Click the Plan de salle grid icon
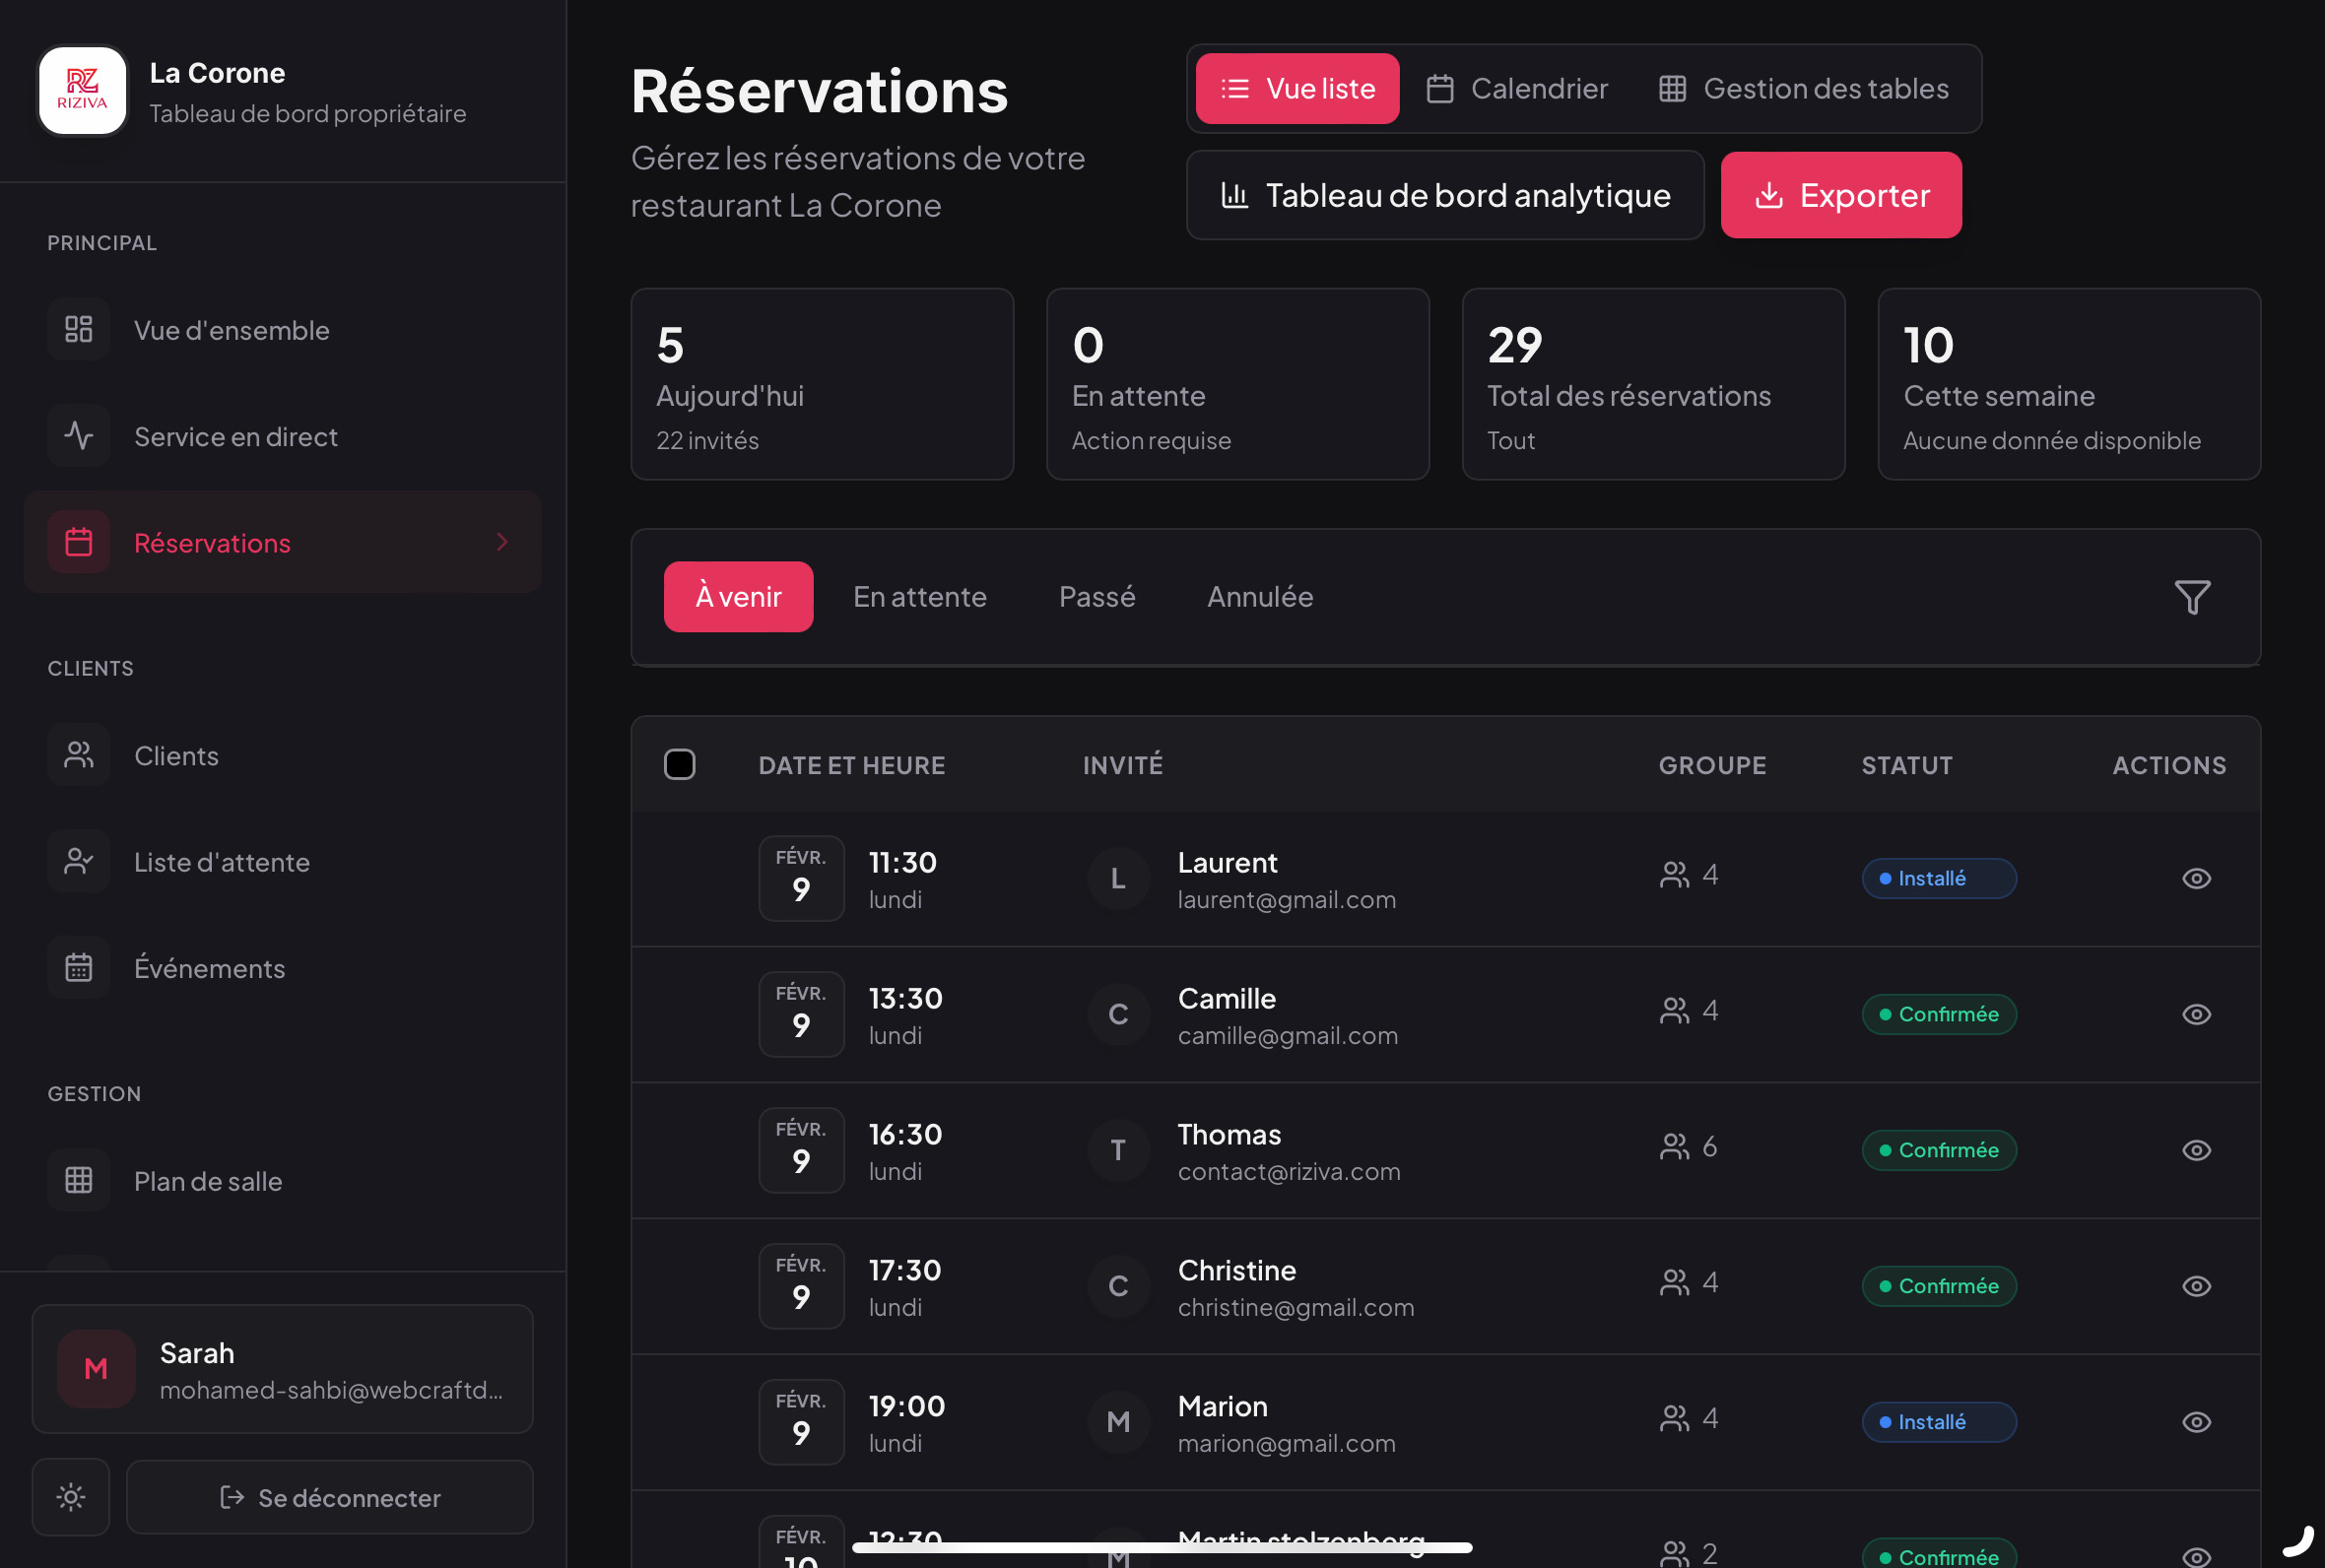Screen dimensions: 2325x1568 click(78, 1180)
